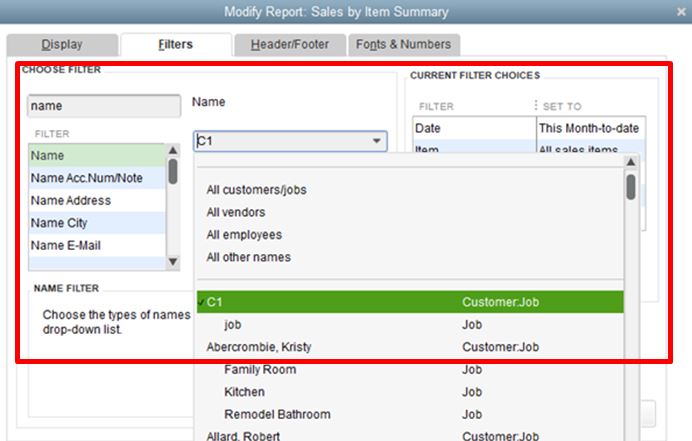
Task: Switch to the Display tab
Action: [x=62, y=45]
